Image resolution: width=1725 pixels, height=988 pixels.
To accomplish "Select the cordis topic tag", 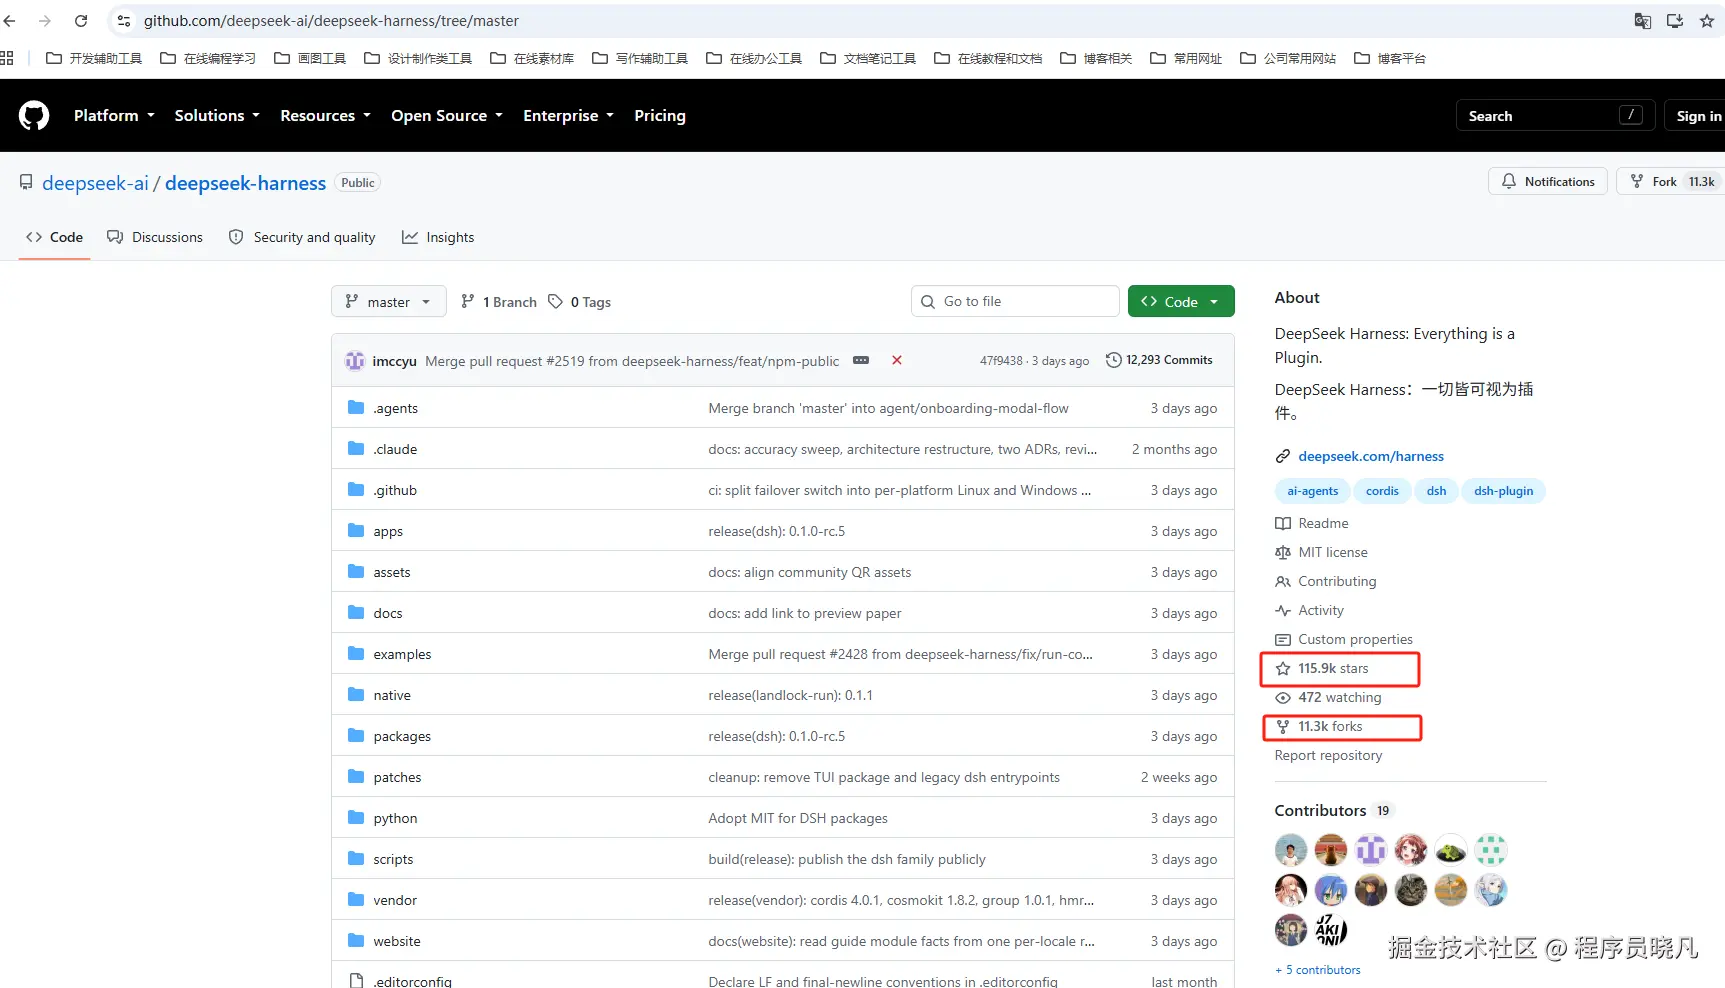I will click(1382, 491).
